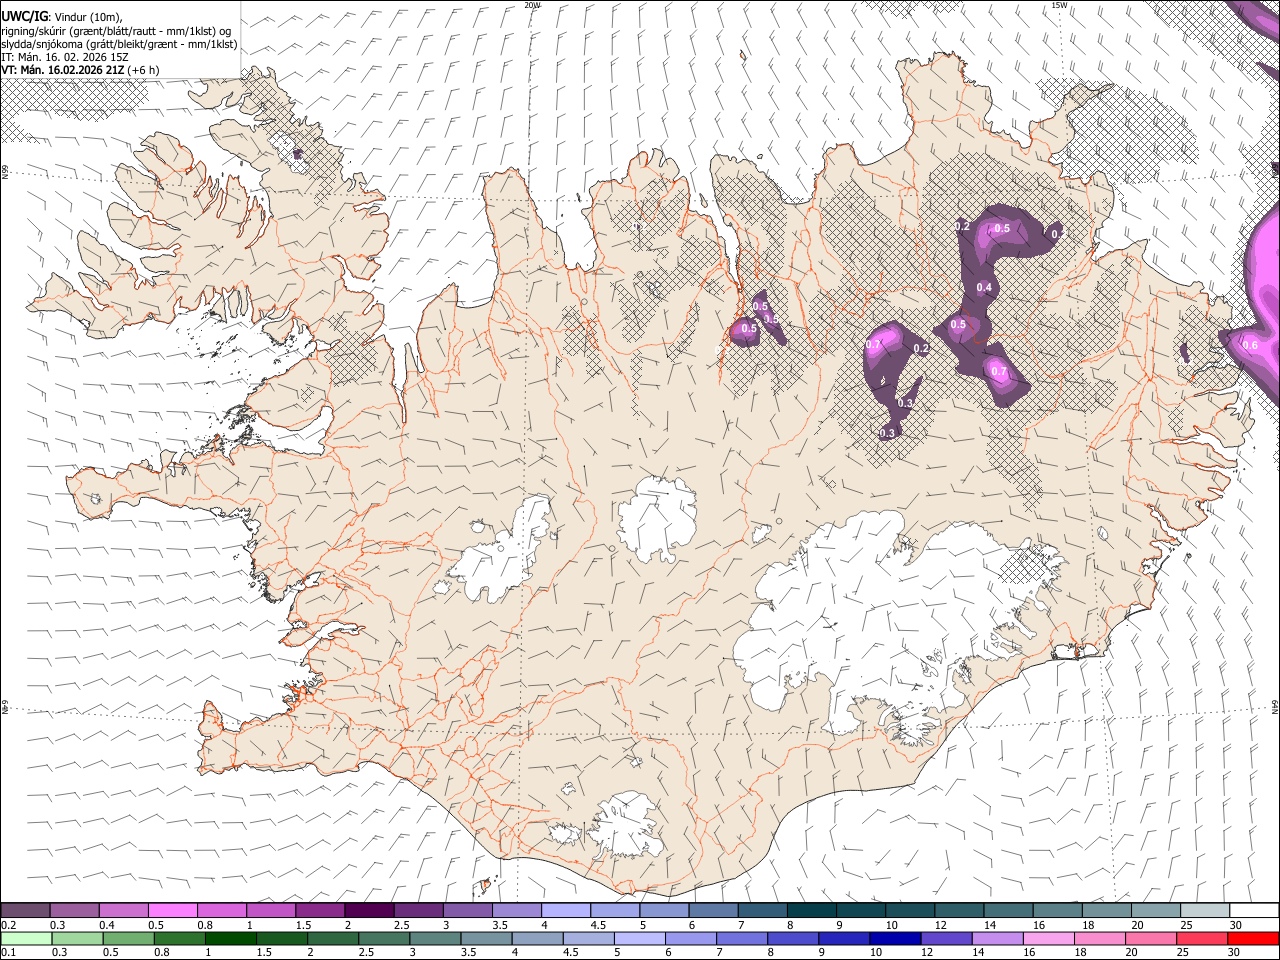Click the white Hofsjökull glacier in central Iceland
Image resolution: width=1280 pixels, height=960 pixels.
[658, 518]
